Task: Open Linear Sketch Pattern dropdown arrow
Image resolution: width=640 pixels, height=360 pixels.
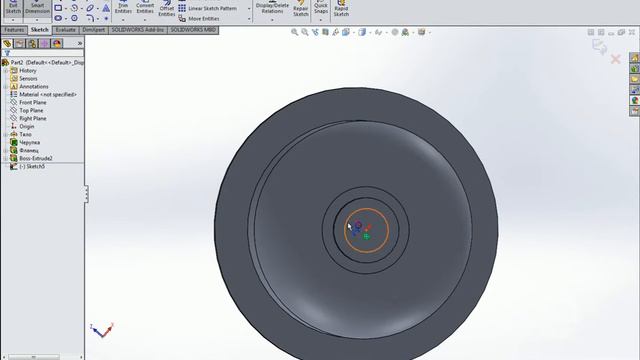Action: coord(249,9)
